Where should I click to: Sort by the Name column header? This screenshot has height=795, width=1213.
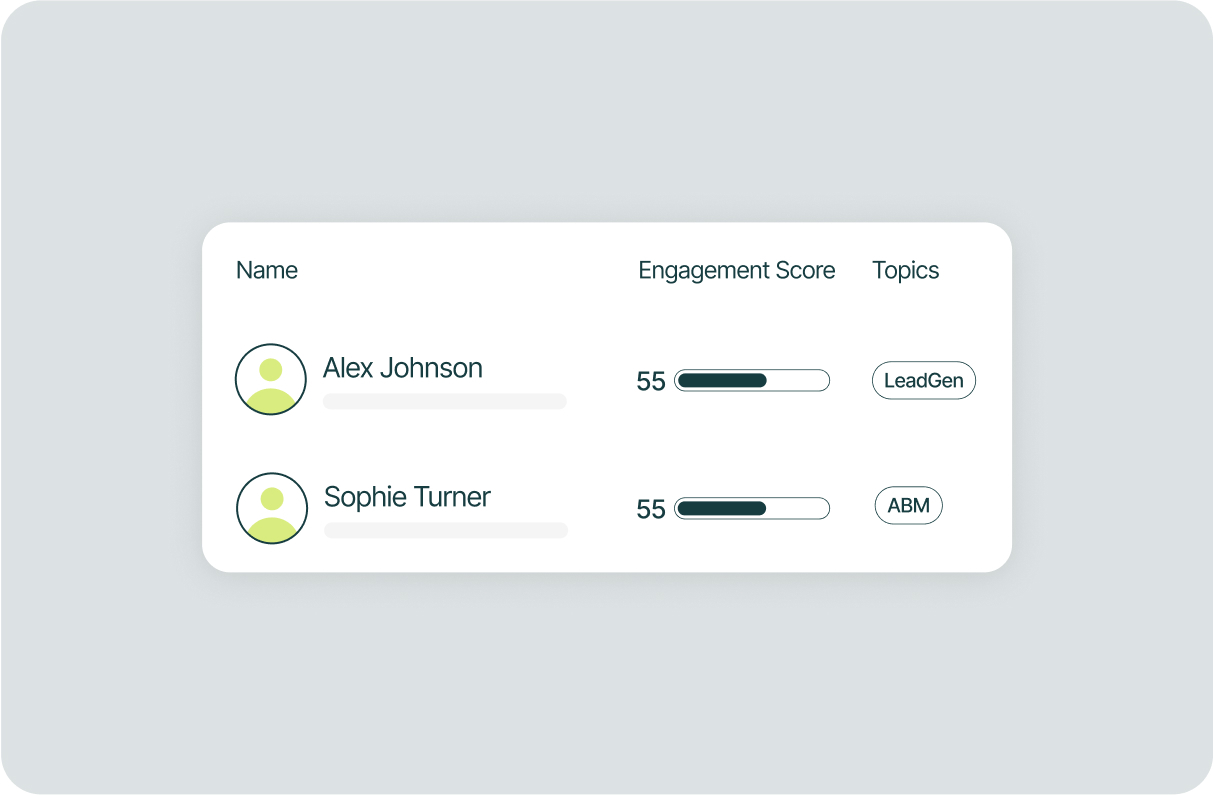coord(267,270)
